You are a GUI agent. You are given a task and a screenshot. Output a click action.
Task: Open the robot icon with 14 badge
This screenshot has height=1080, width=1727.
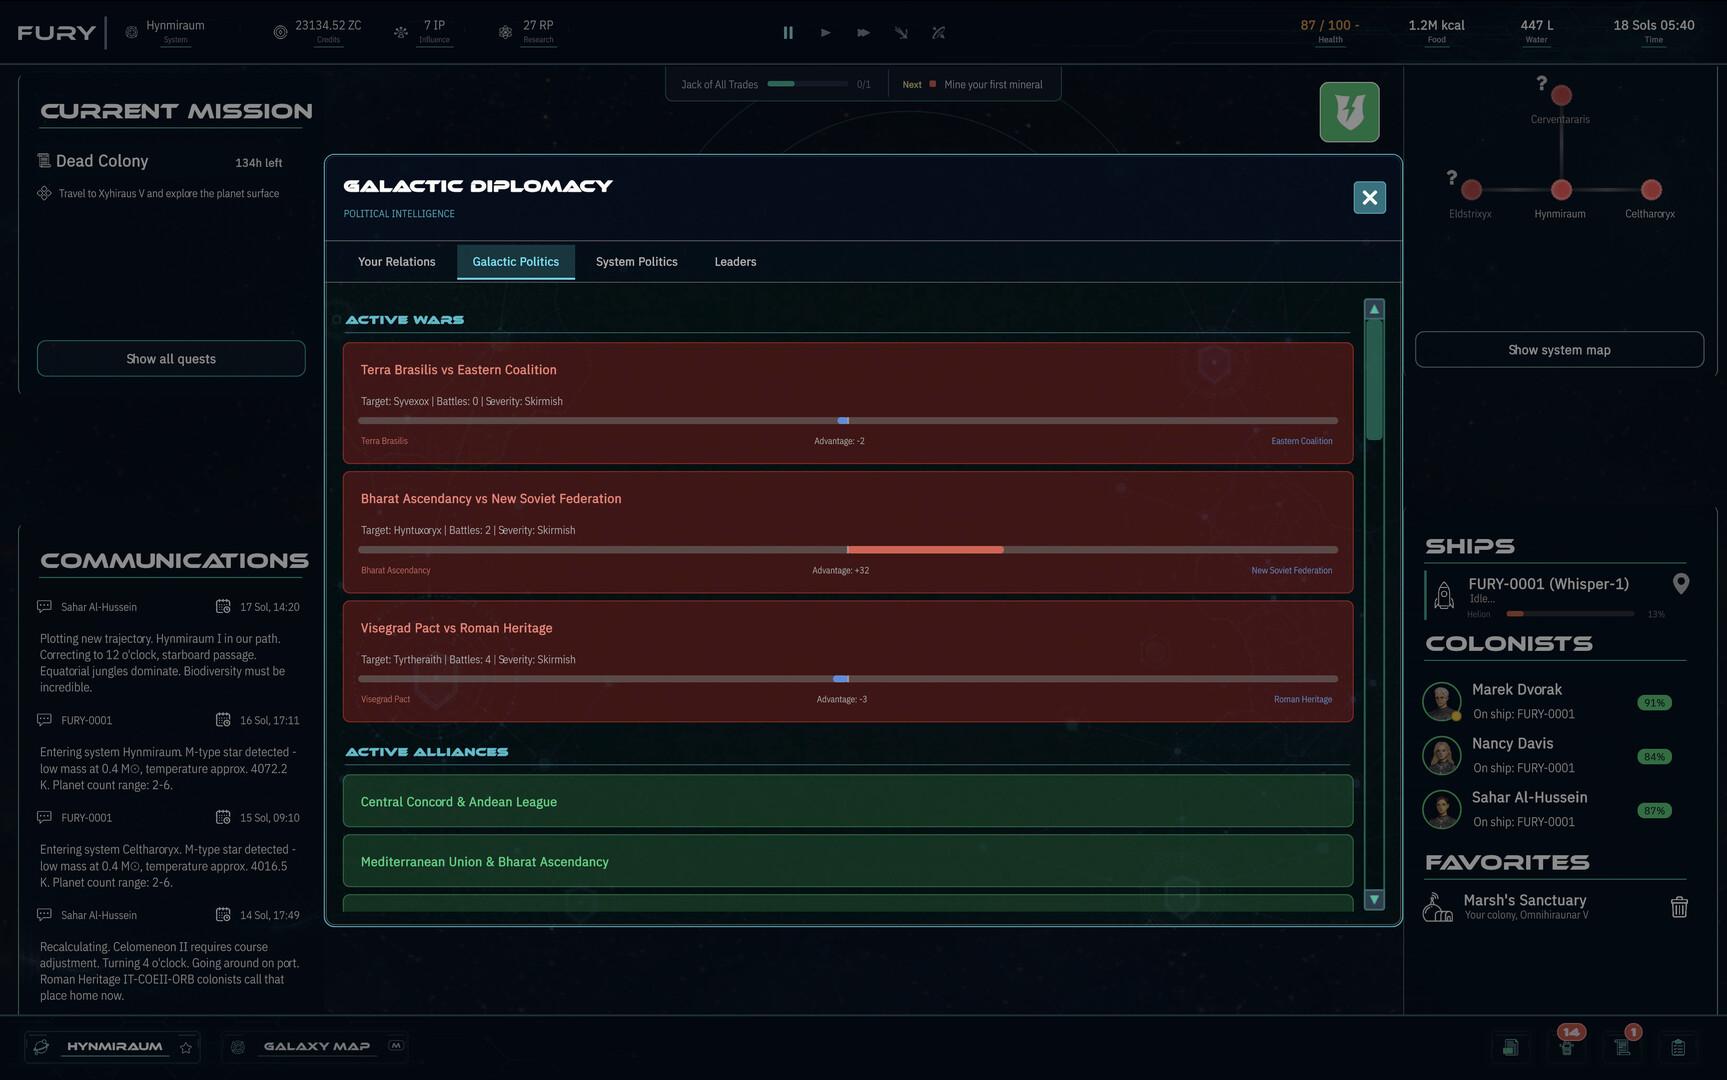pyautogui.click(x=1567, y=1048)
